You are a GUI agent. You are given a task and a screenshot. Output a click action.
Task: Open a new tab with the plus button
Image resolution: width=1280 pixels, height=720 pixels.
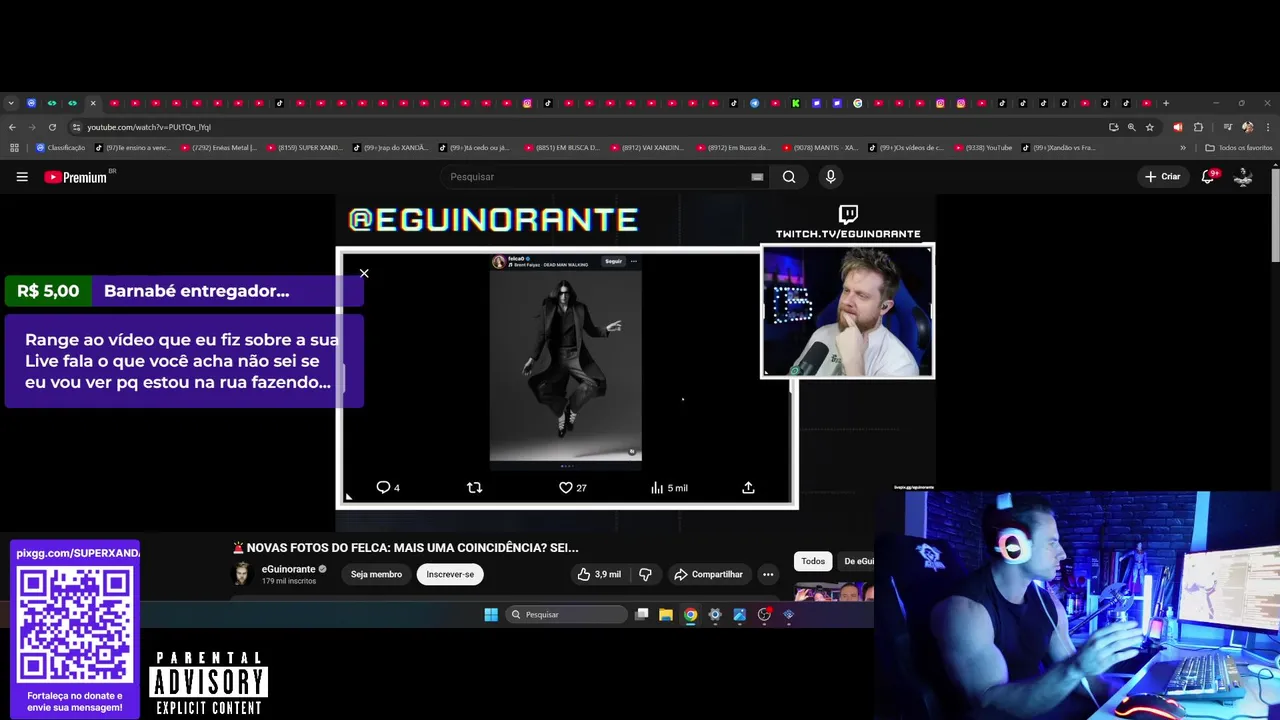point(1166,103)
